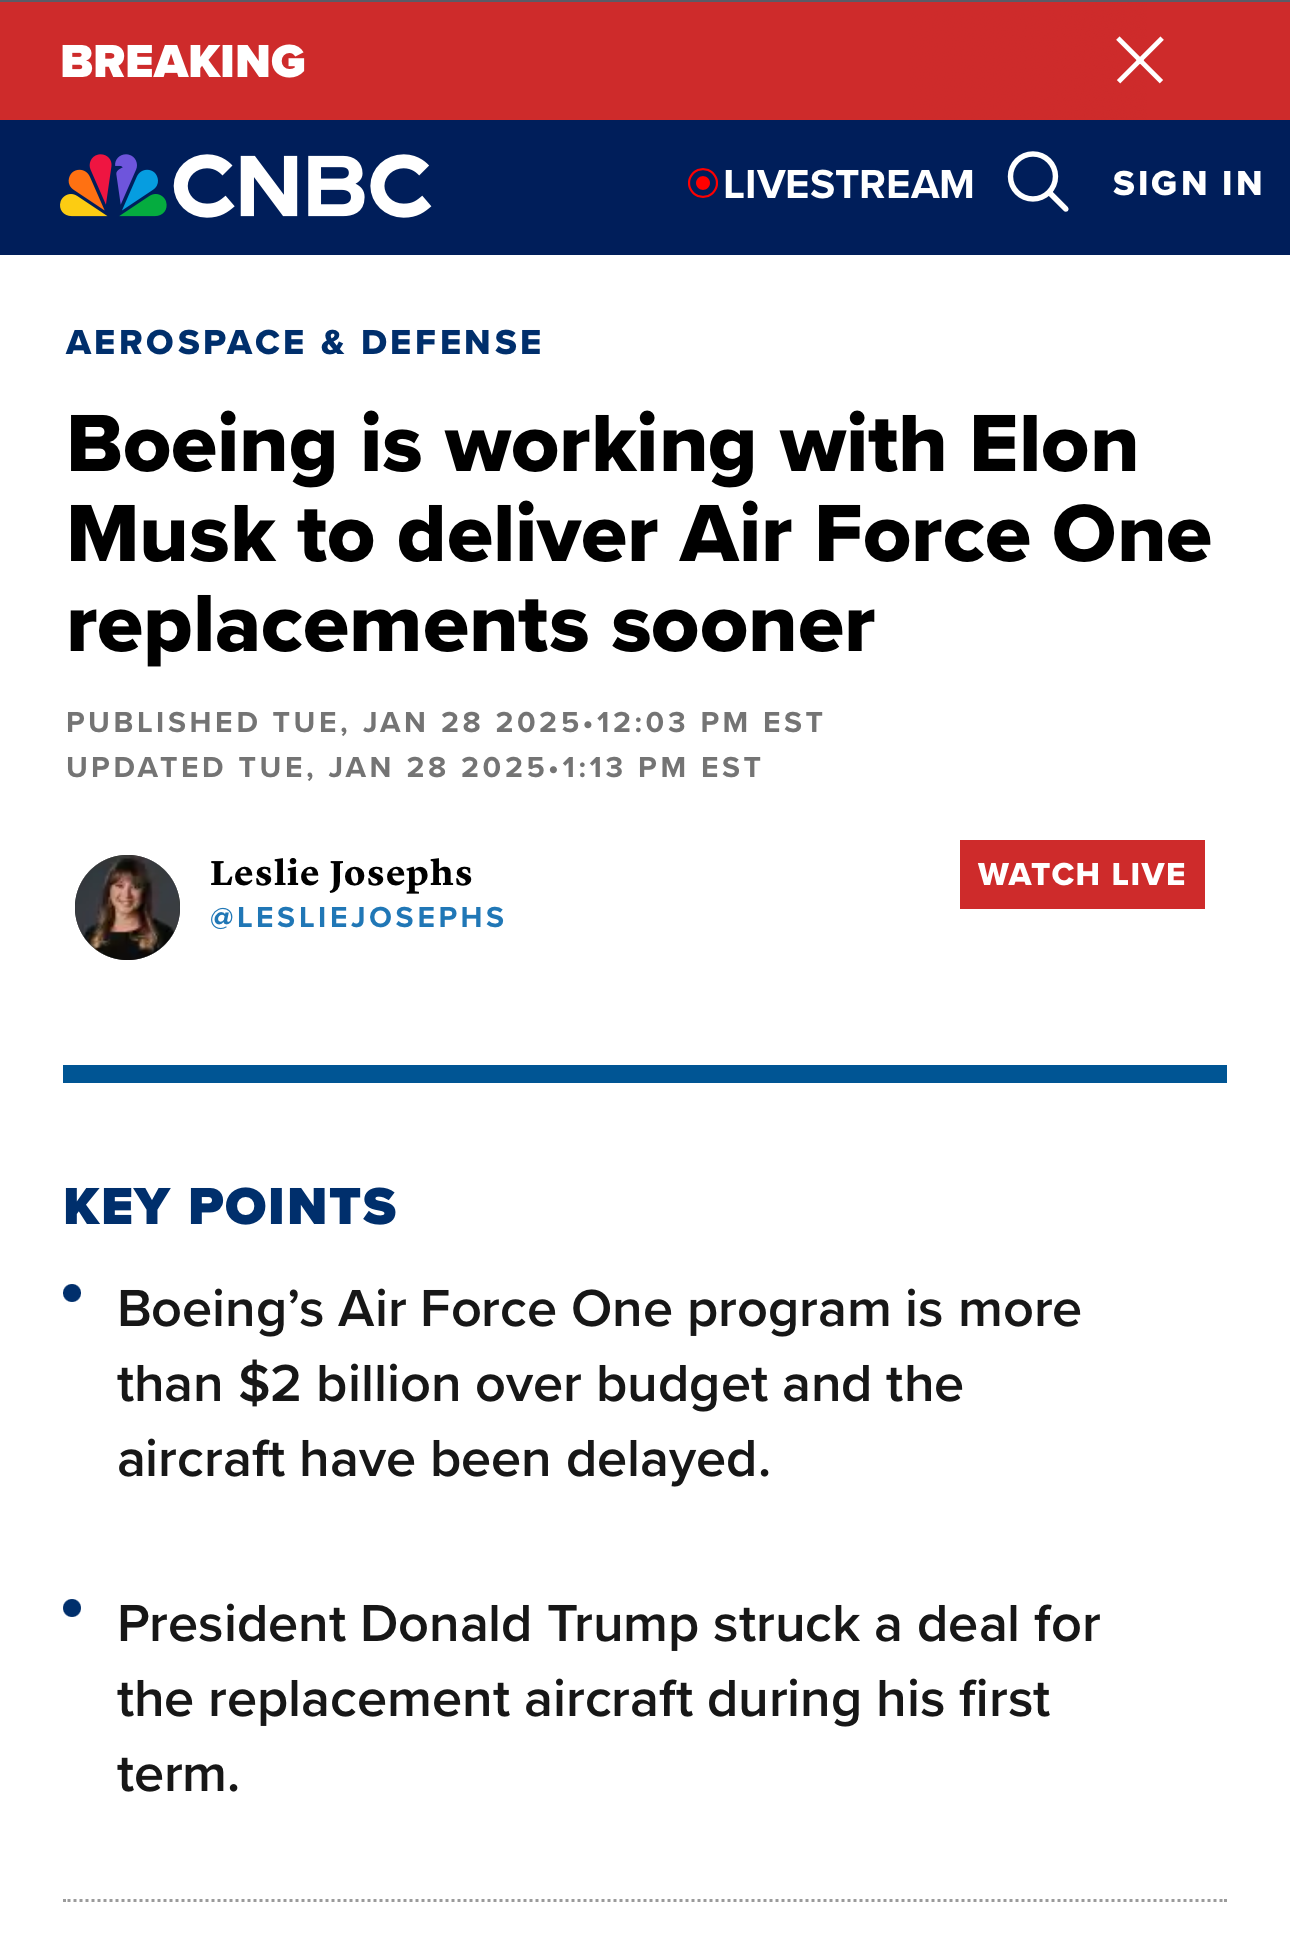This screenshot has width=1290, height=1943.
Task: Dismiss the red BREAKING banner
Action: point(1140,60)
